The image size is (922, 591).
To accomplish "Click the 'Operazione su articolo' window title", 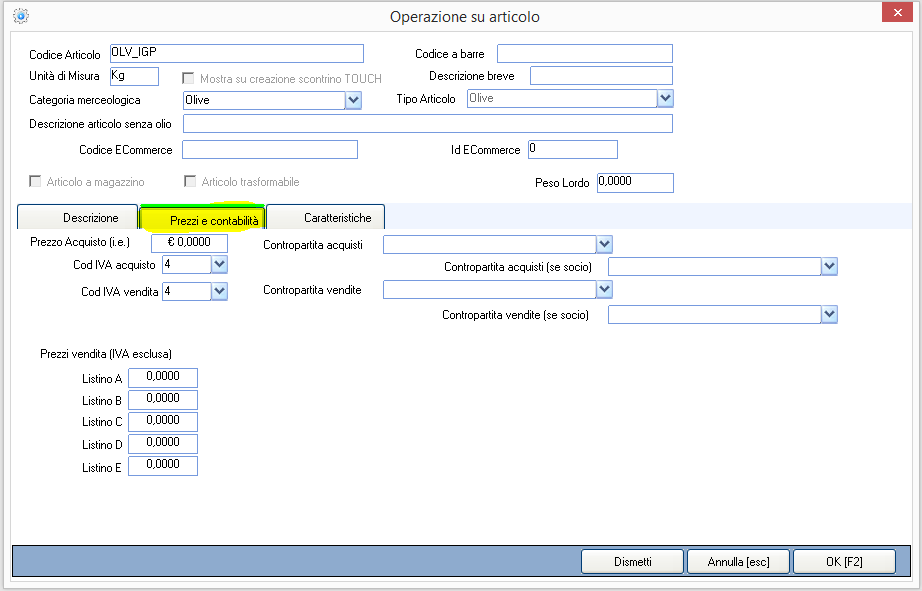I will tap(465, 16).
